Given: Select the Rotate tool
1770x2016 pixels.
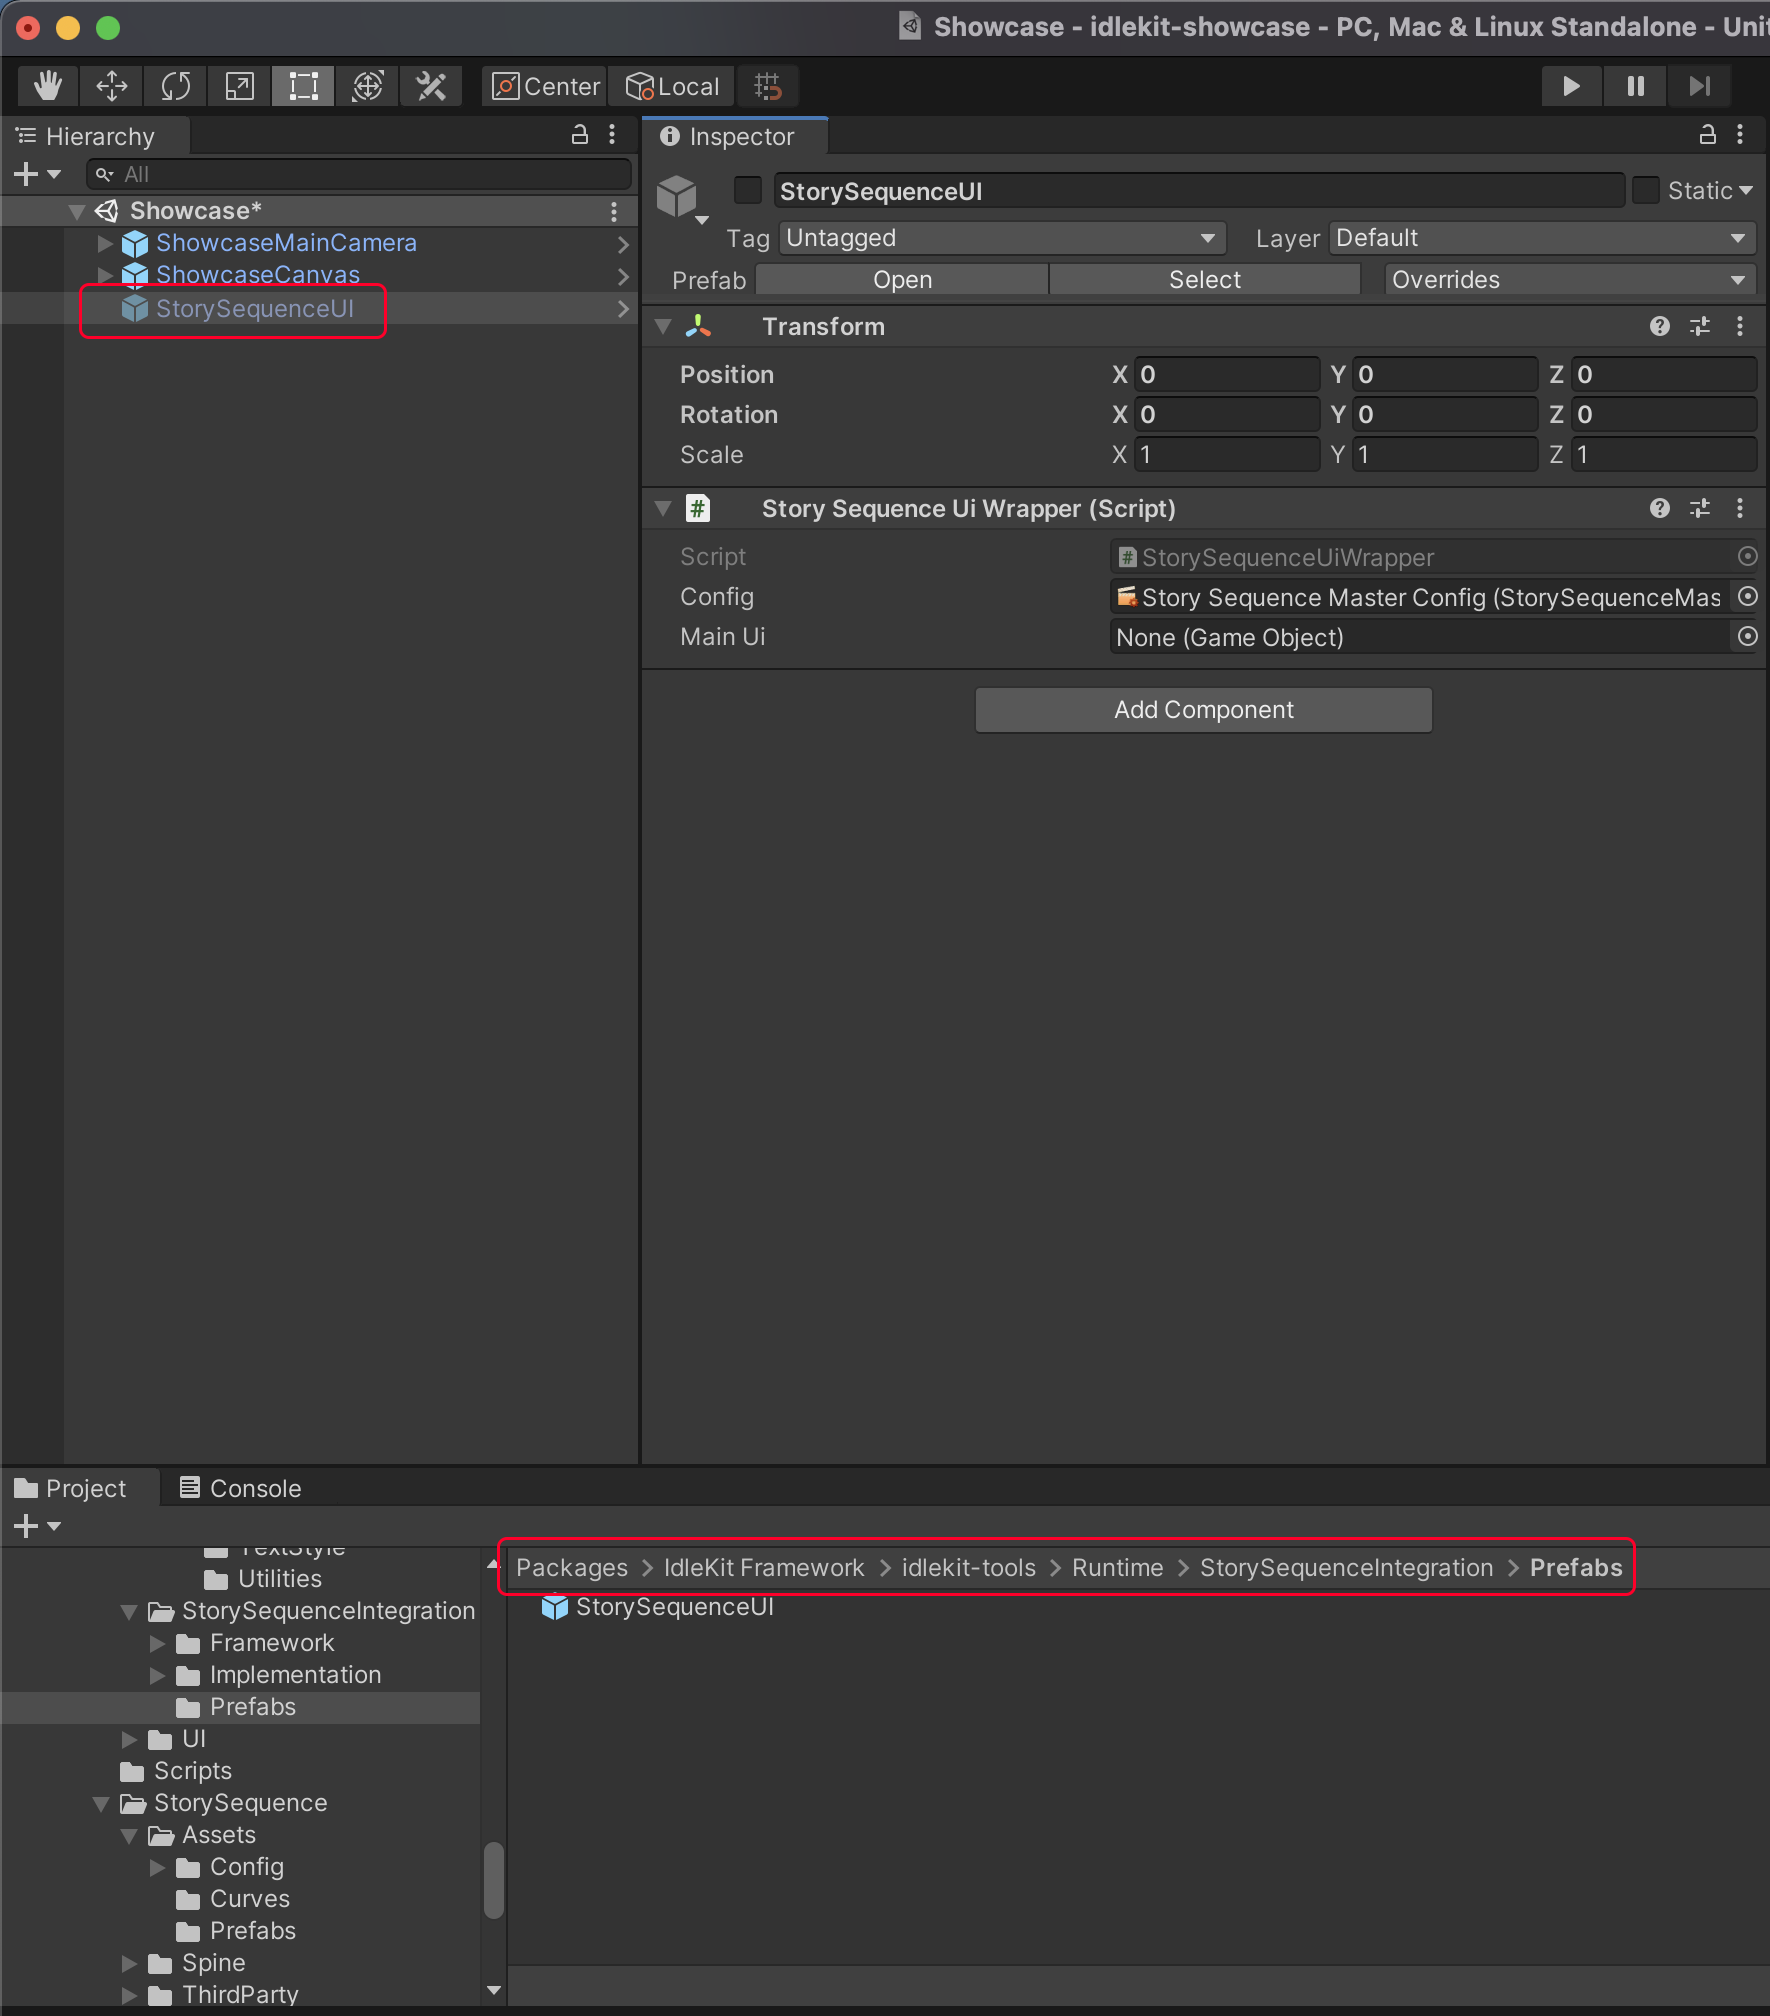Looking at the screenshot, I should click(x=175, y=87).
